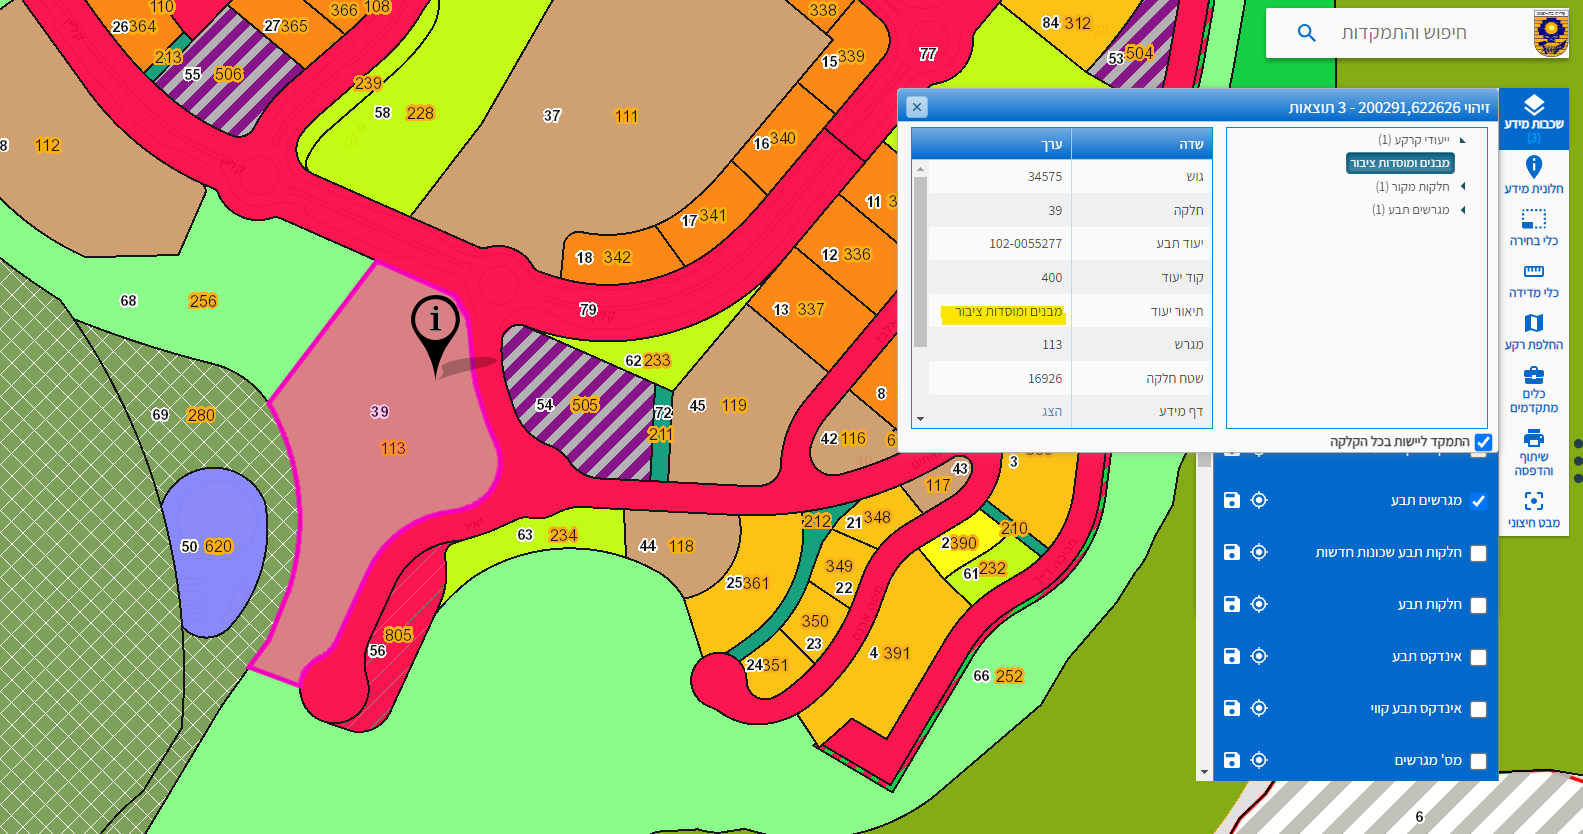This screenshot has width=1583, height=834.
Task: Open the שכבות מידע layers panel
Action: (1533, 114)
